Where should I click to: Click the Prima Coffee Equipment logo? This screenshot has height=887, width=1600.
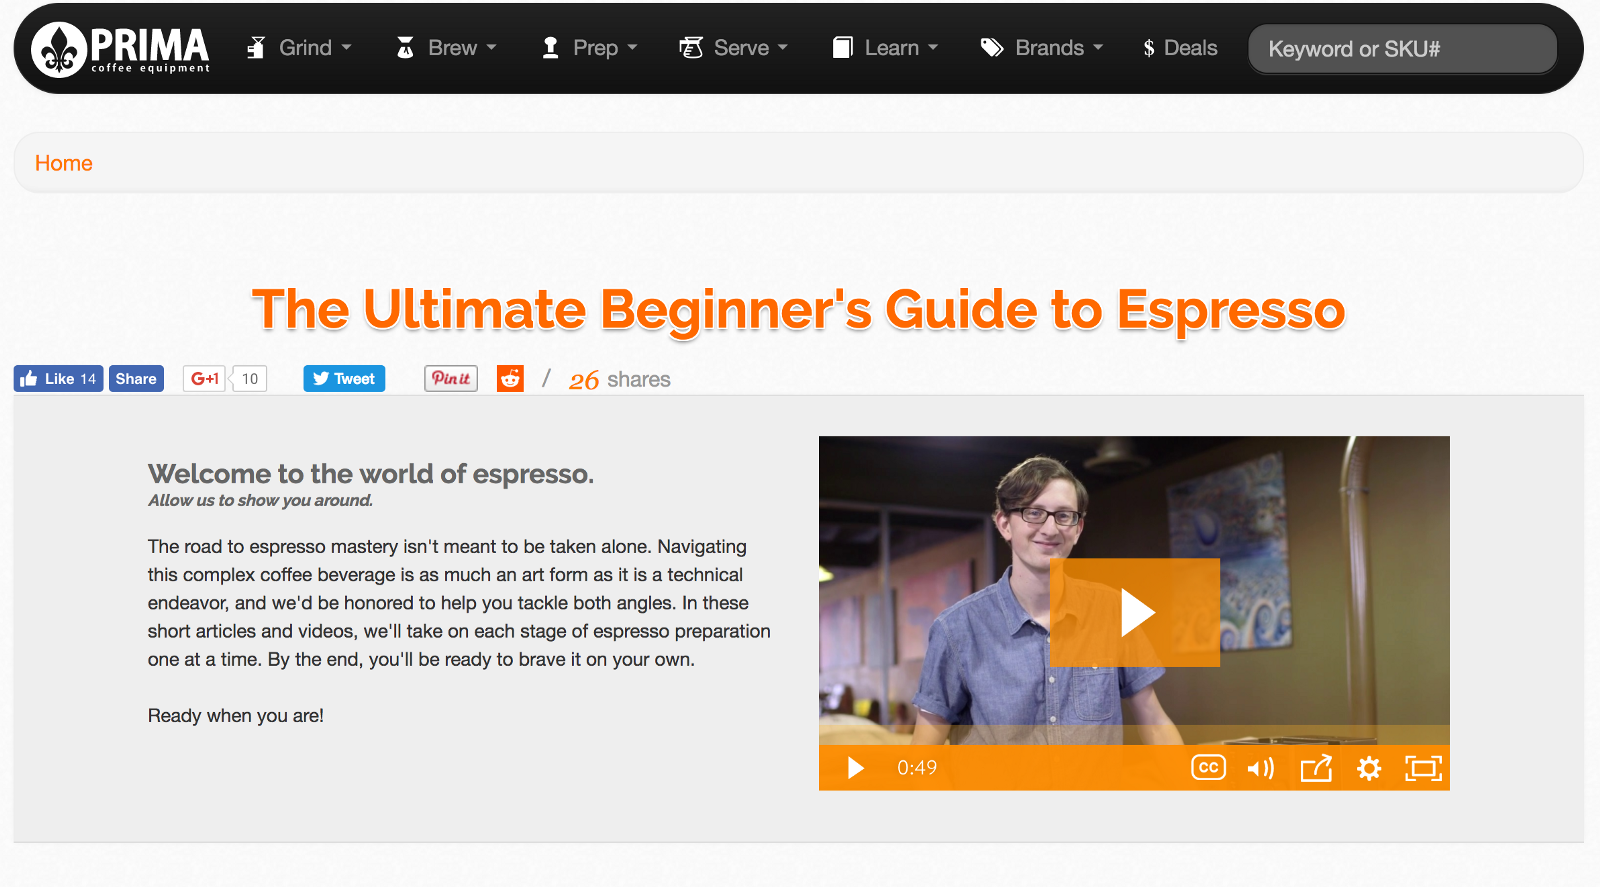[x=121, y=49]
